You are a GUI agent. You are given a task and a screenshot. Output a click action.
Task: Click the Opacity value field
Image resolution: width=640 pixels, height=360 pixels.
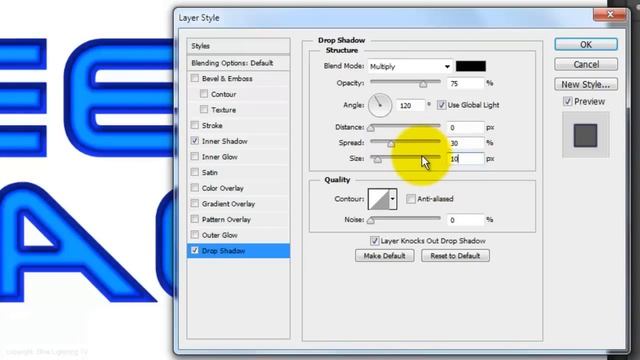pos(465,83)
